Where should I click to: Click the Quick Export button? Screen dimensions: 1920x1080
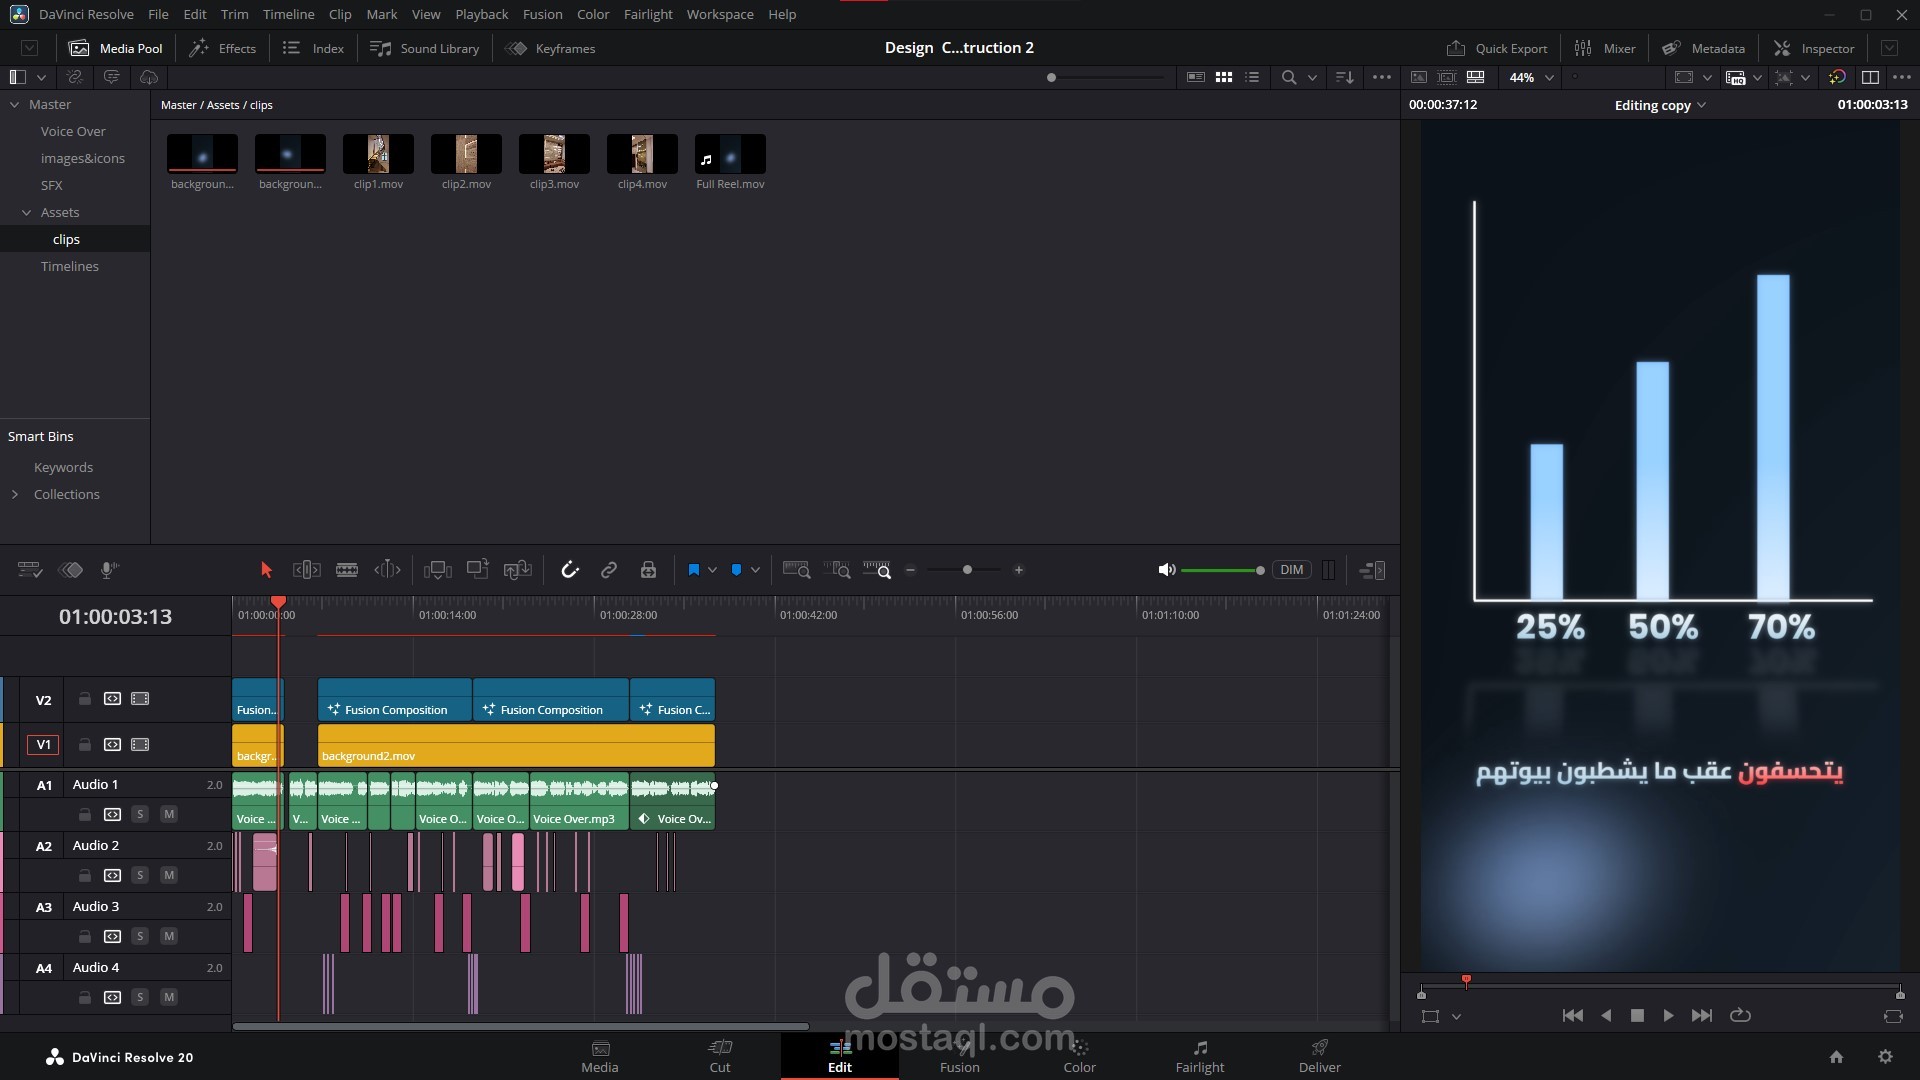coord(1497,48)
